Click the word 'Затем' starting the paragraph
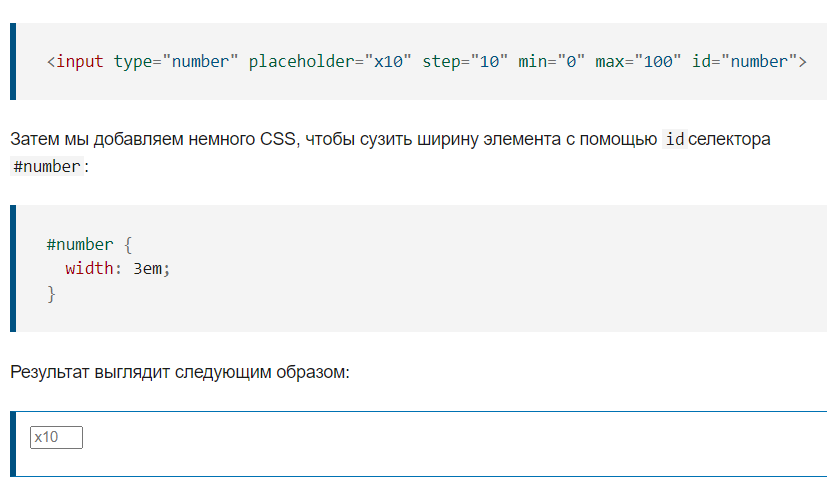Image resolution: width=827 pixels, height=486 pixels. click(x=35, y=139)
